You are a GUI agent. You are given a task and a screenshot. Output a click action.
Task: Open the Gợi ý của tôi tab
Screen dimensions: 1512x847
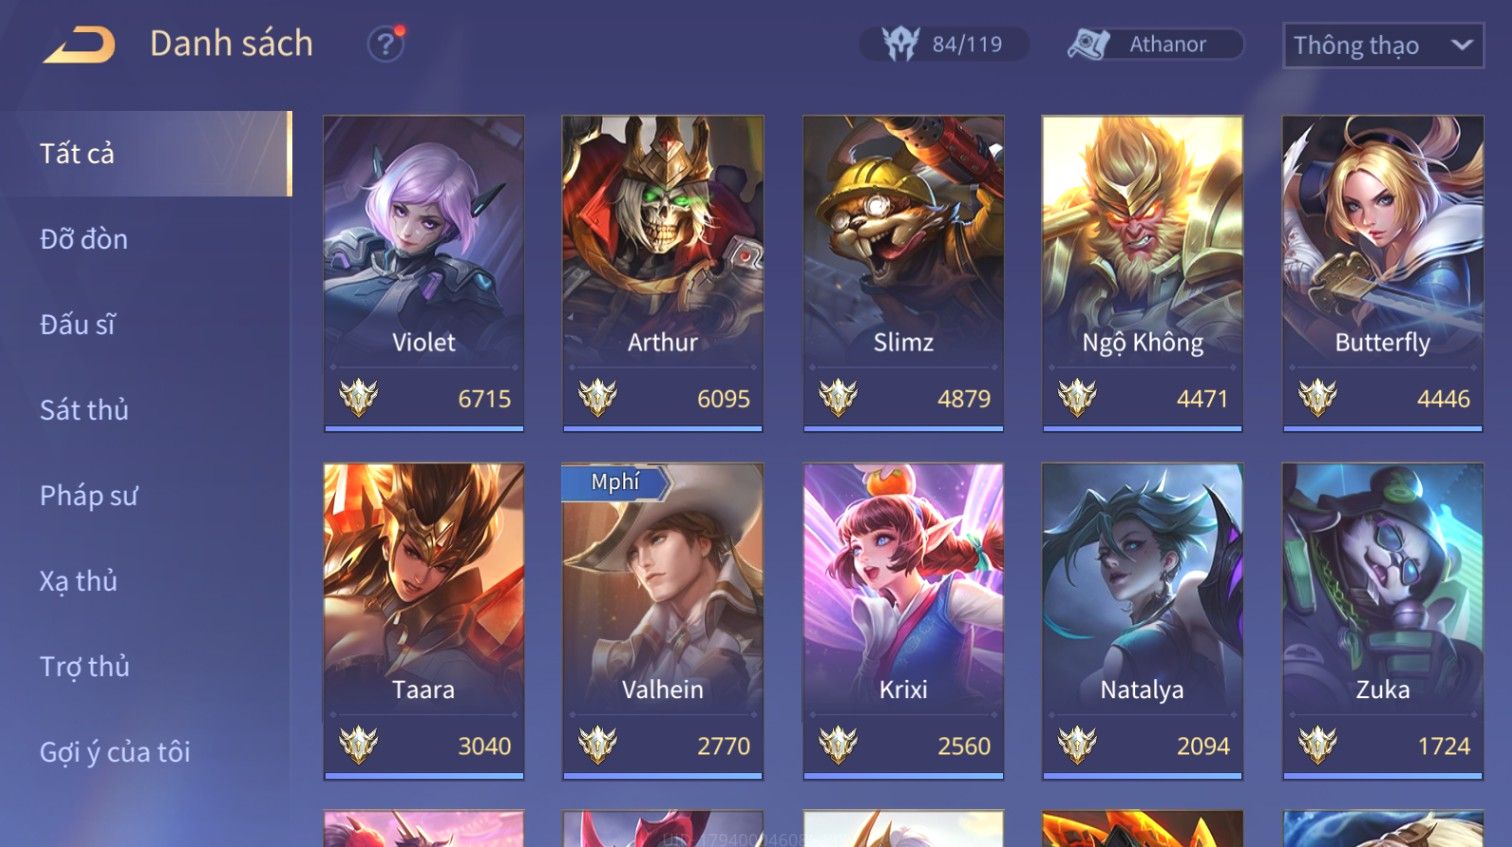click(x=115, y=752)
